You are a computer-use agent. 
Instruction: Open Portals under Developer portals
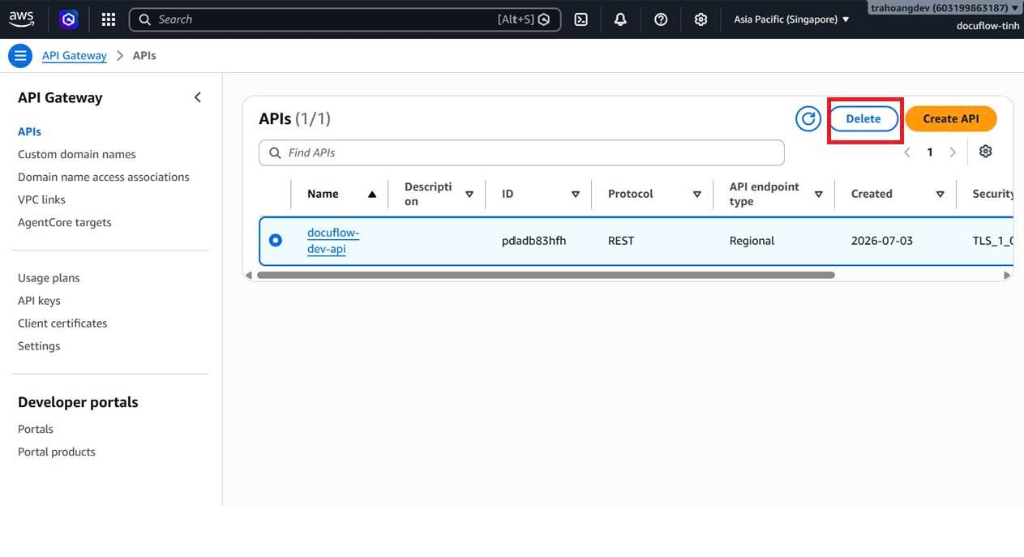tap(36, 429)
